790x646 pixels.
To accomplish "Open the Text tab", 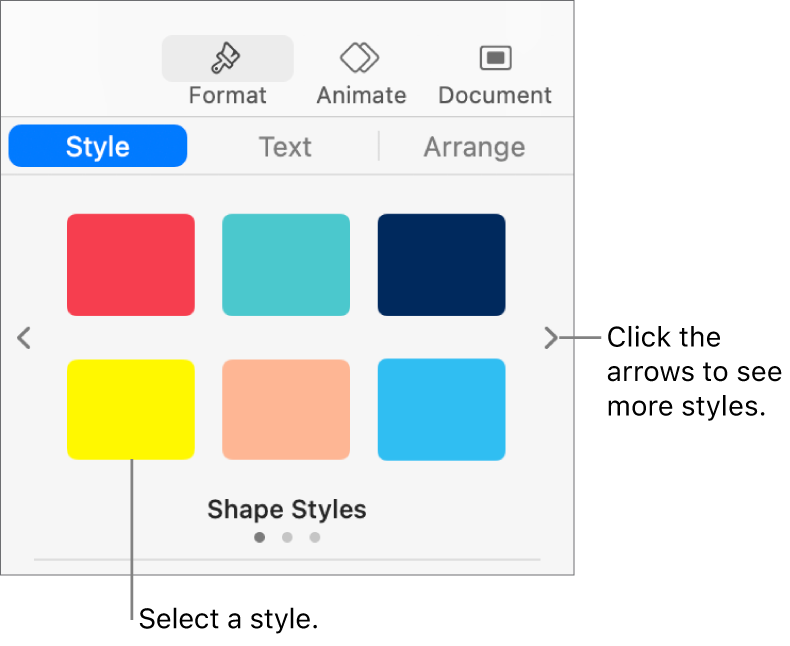I will [285, 146].
